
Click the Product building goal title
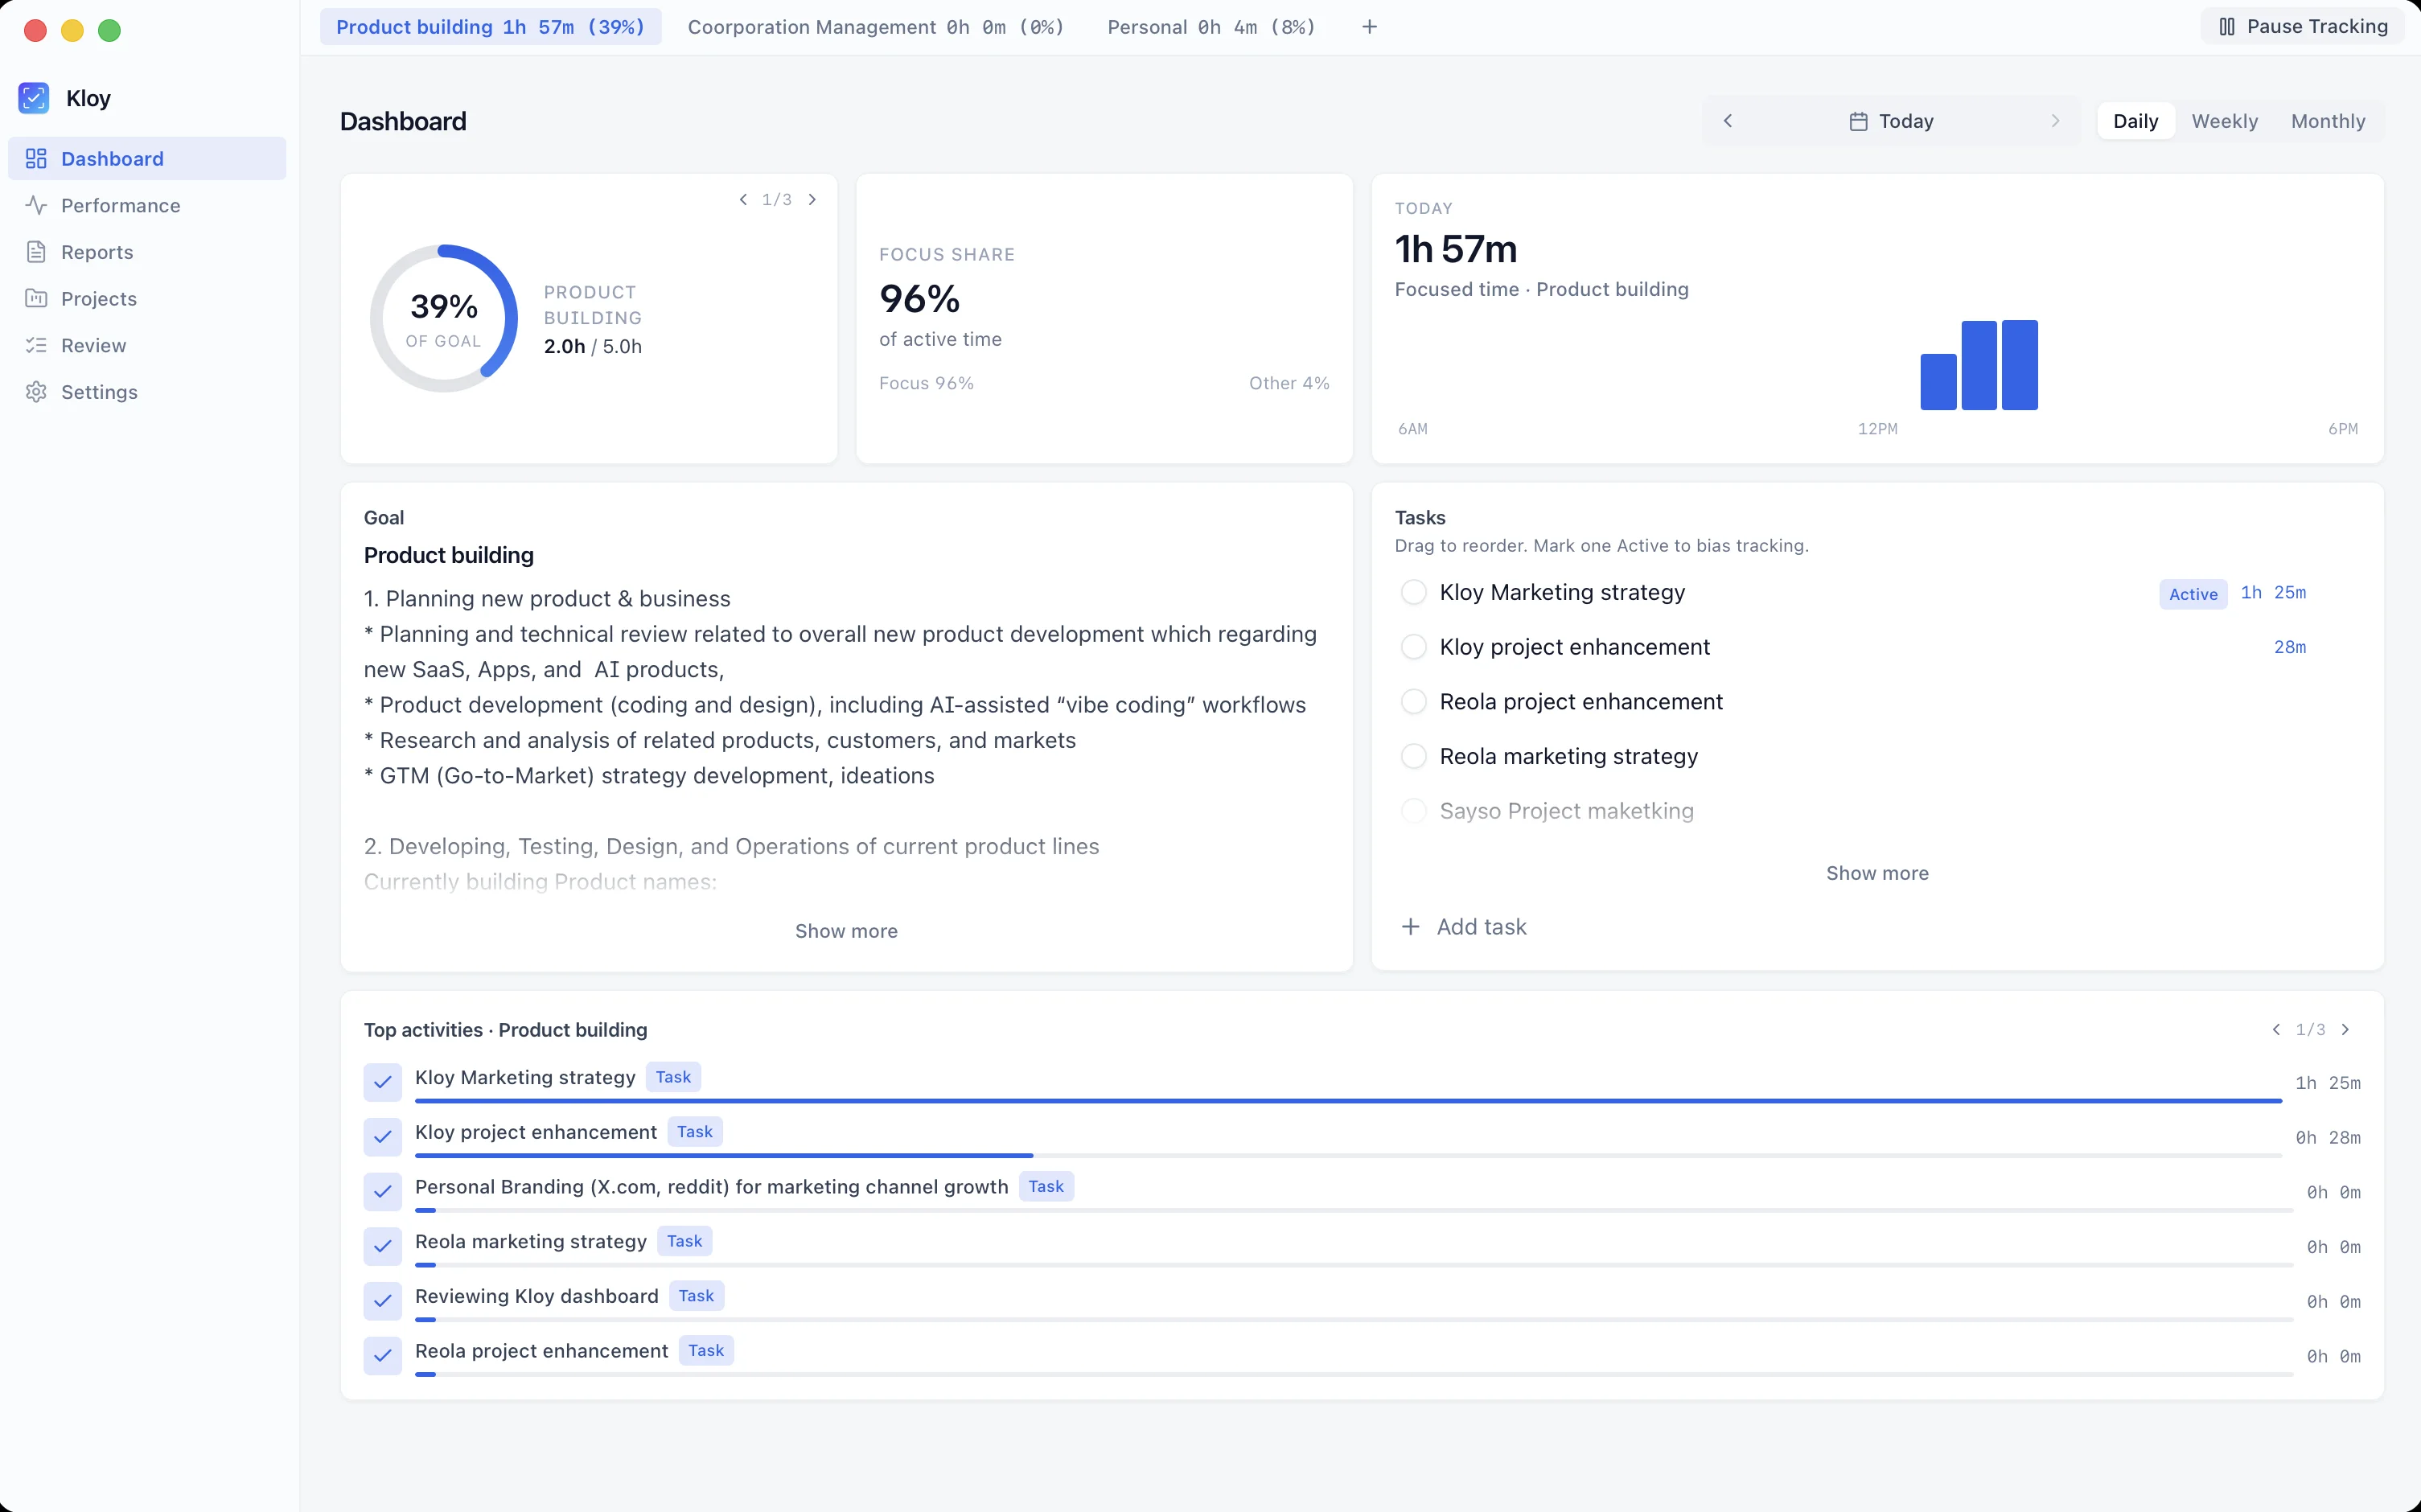click(x=449, y=555)
